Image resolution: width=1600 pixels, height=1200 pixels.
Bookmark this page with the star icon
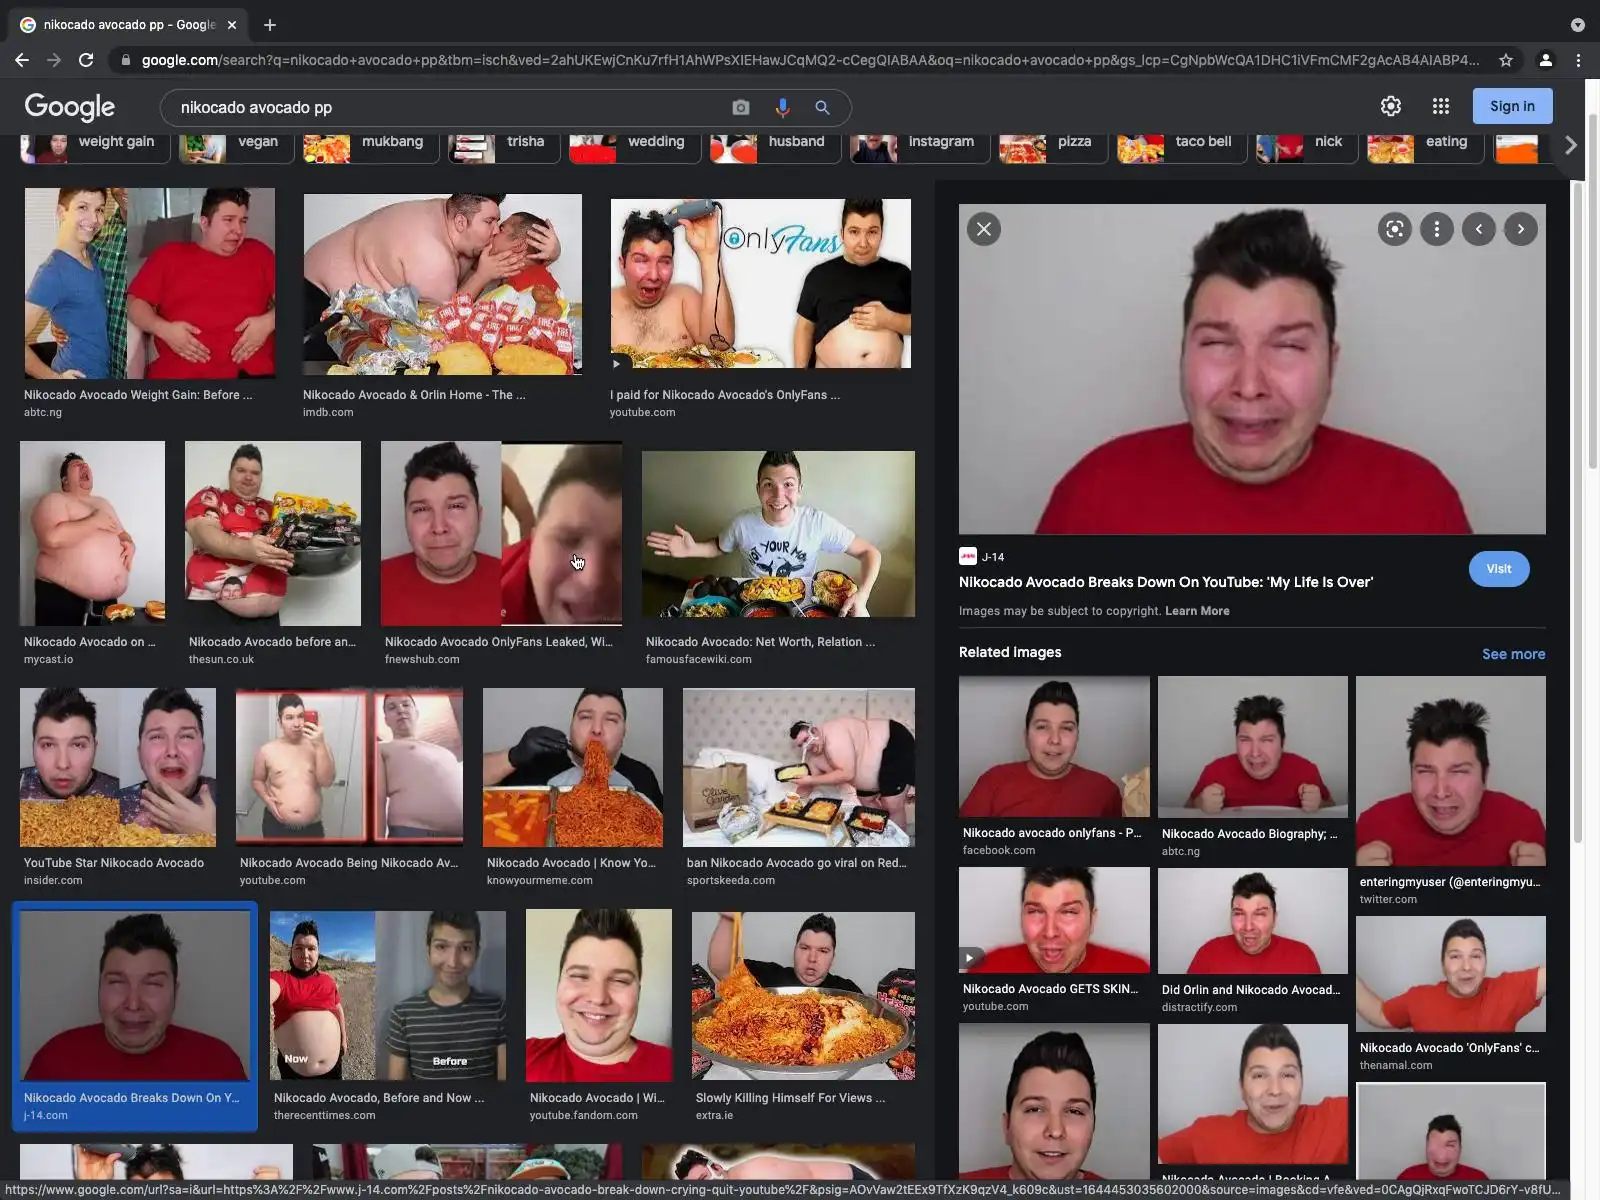tap(1506, 60)
